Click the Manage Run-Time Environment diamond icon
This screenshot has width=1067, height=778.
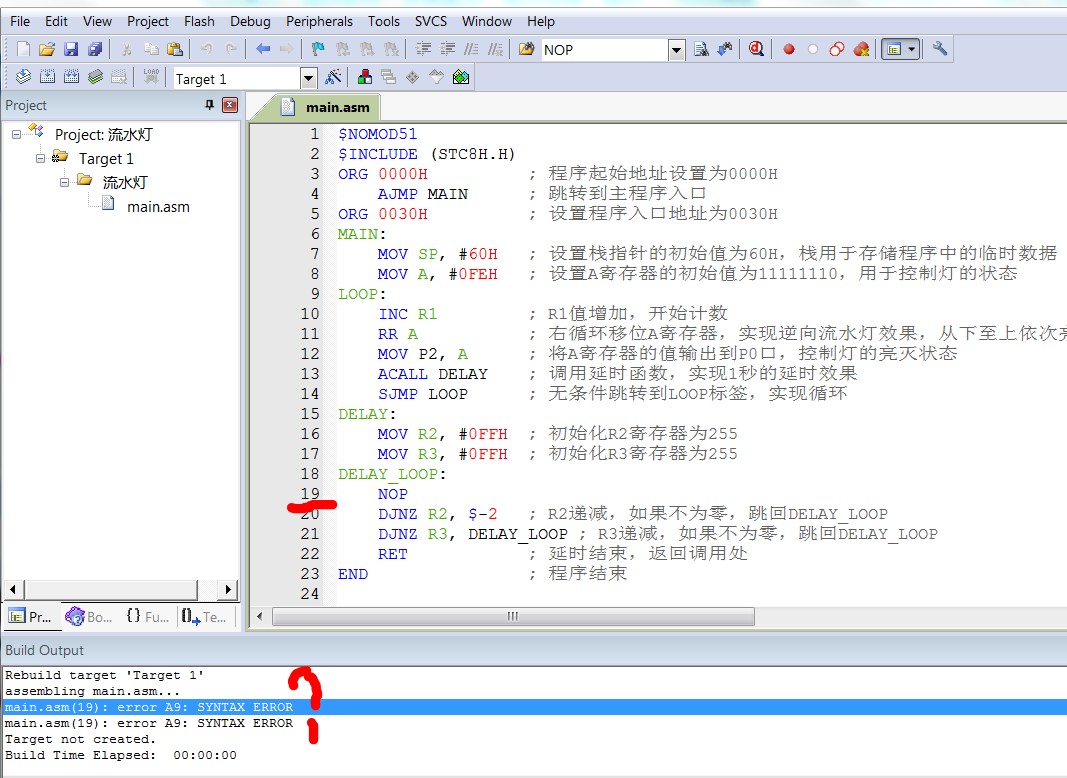point(412,77)
